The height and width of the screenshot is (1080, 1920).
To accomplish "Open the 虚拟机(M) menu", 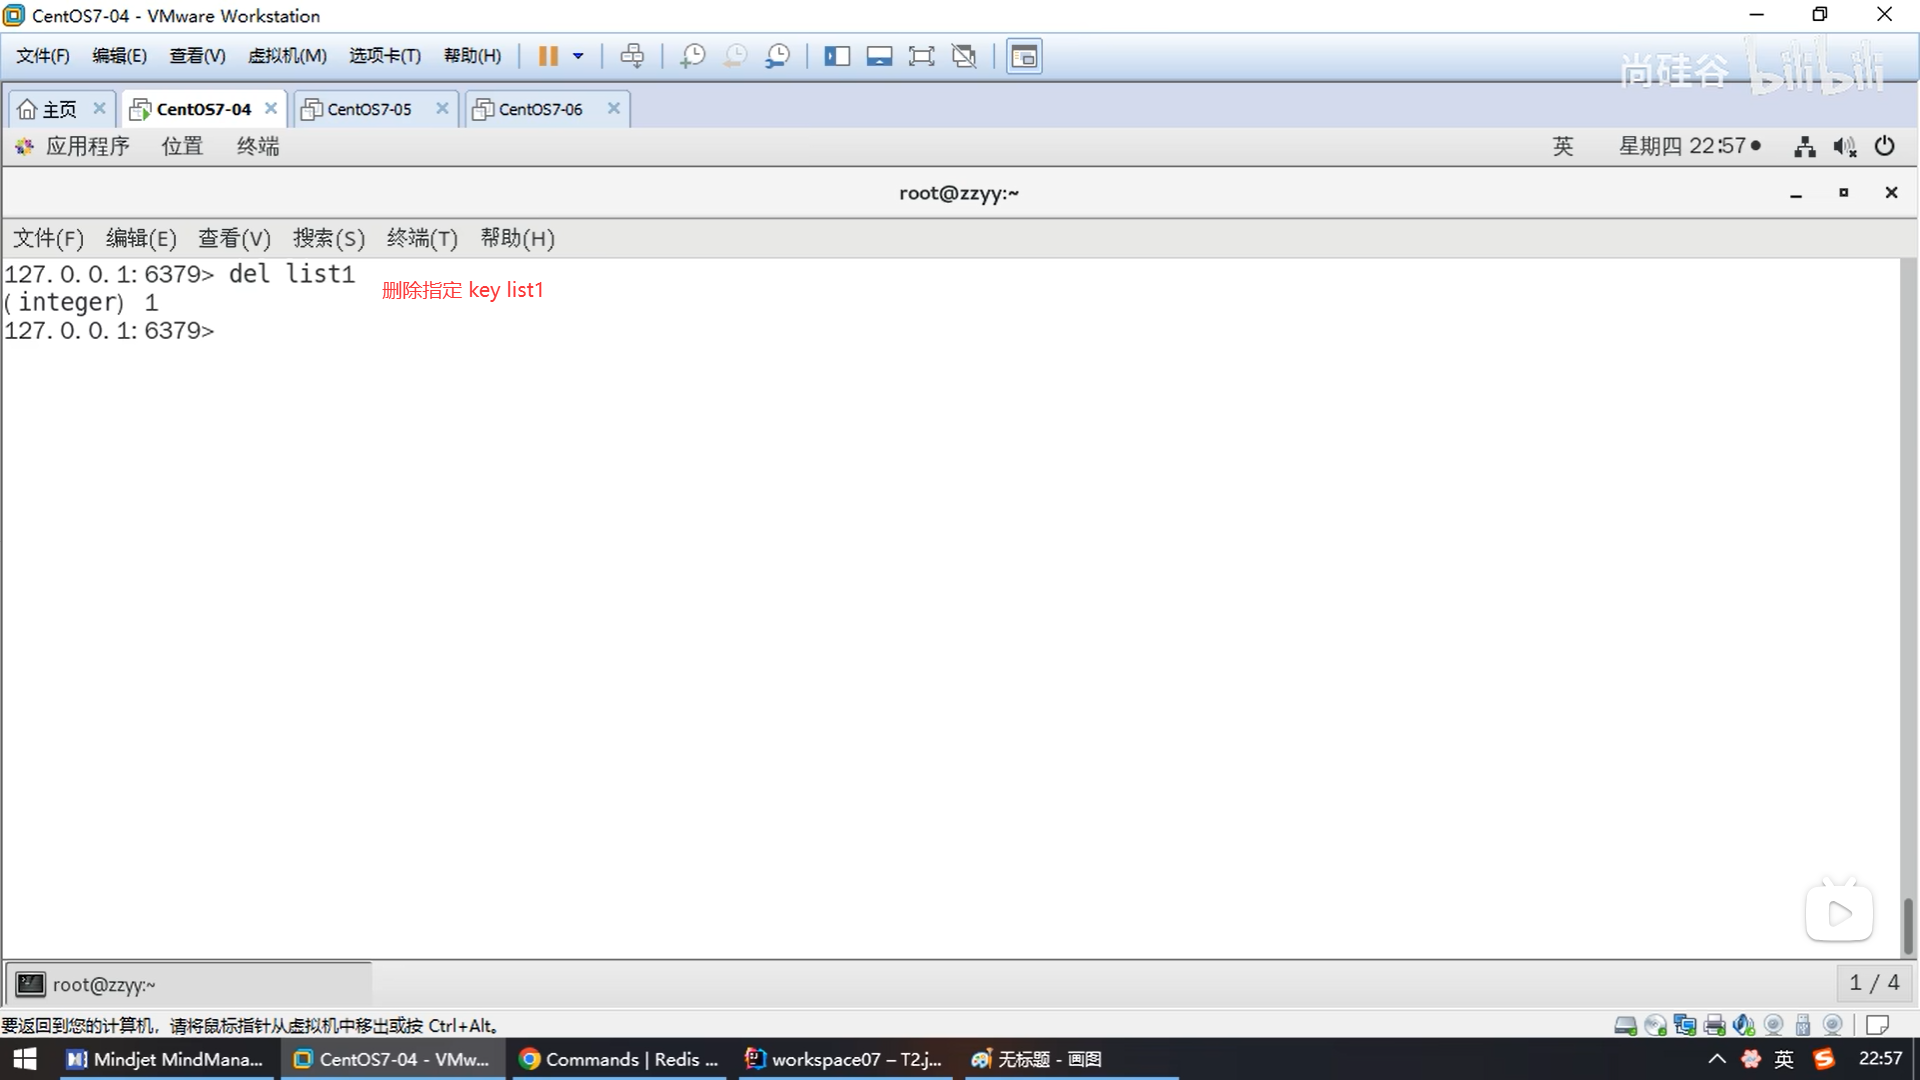I will (287, 56).
